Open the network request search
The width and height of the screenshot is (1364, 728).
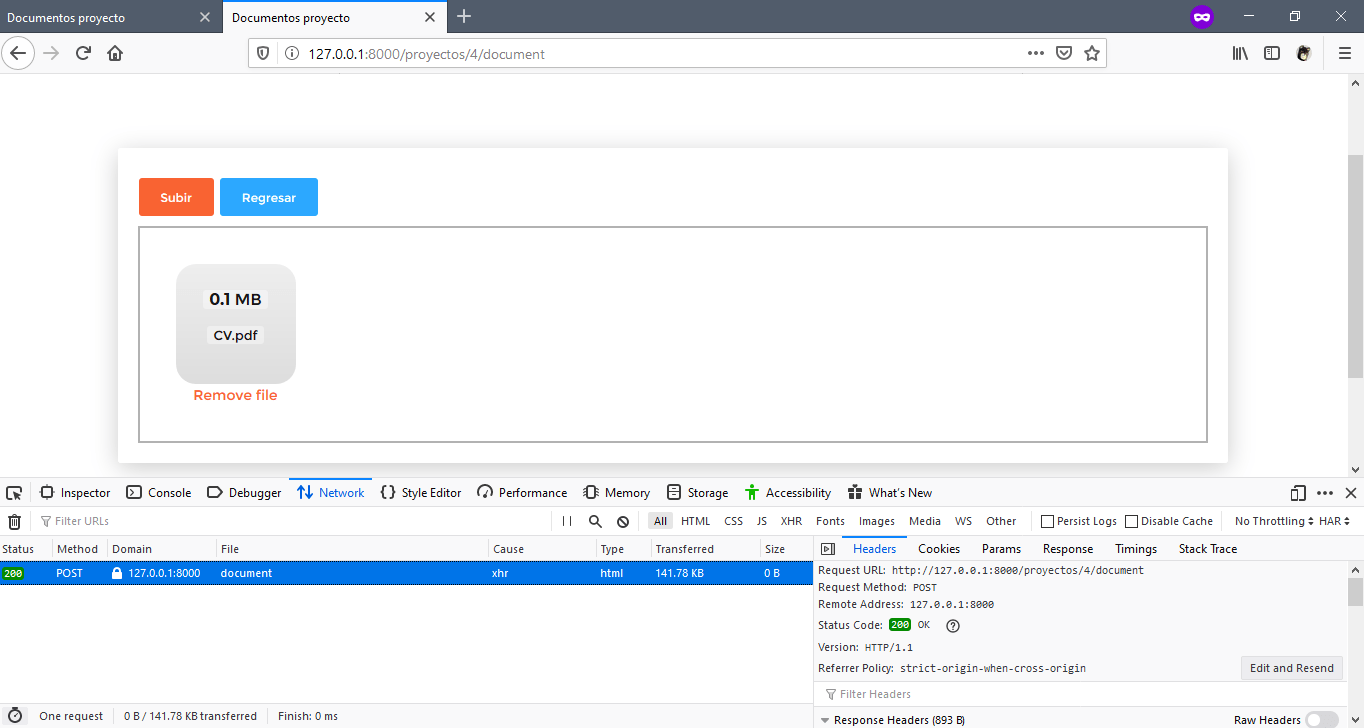pyautogui.click(x=595, y=520)
